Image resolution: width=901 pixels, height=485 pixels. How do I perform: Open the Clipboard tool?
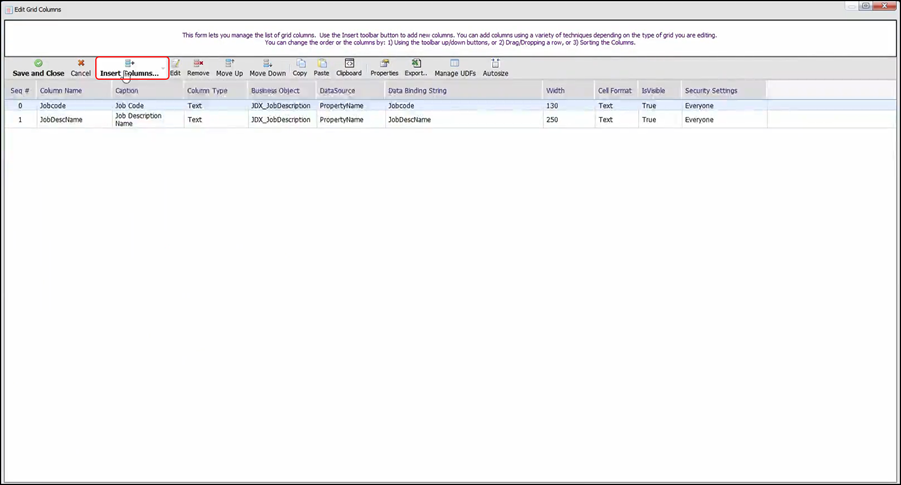[x=349, y=68]
